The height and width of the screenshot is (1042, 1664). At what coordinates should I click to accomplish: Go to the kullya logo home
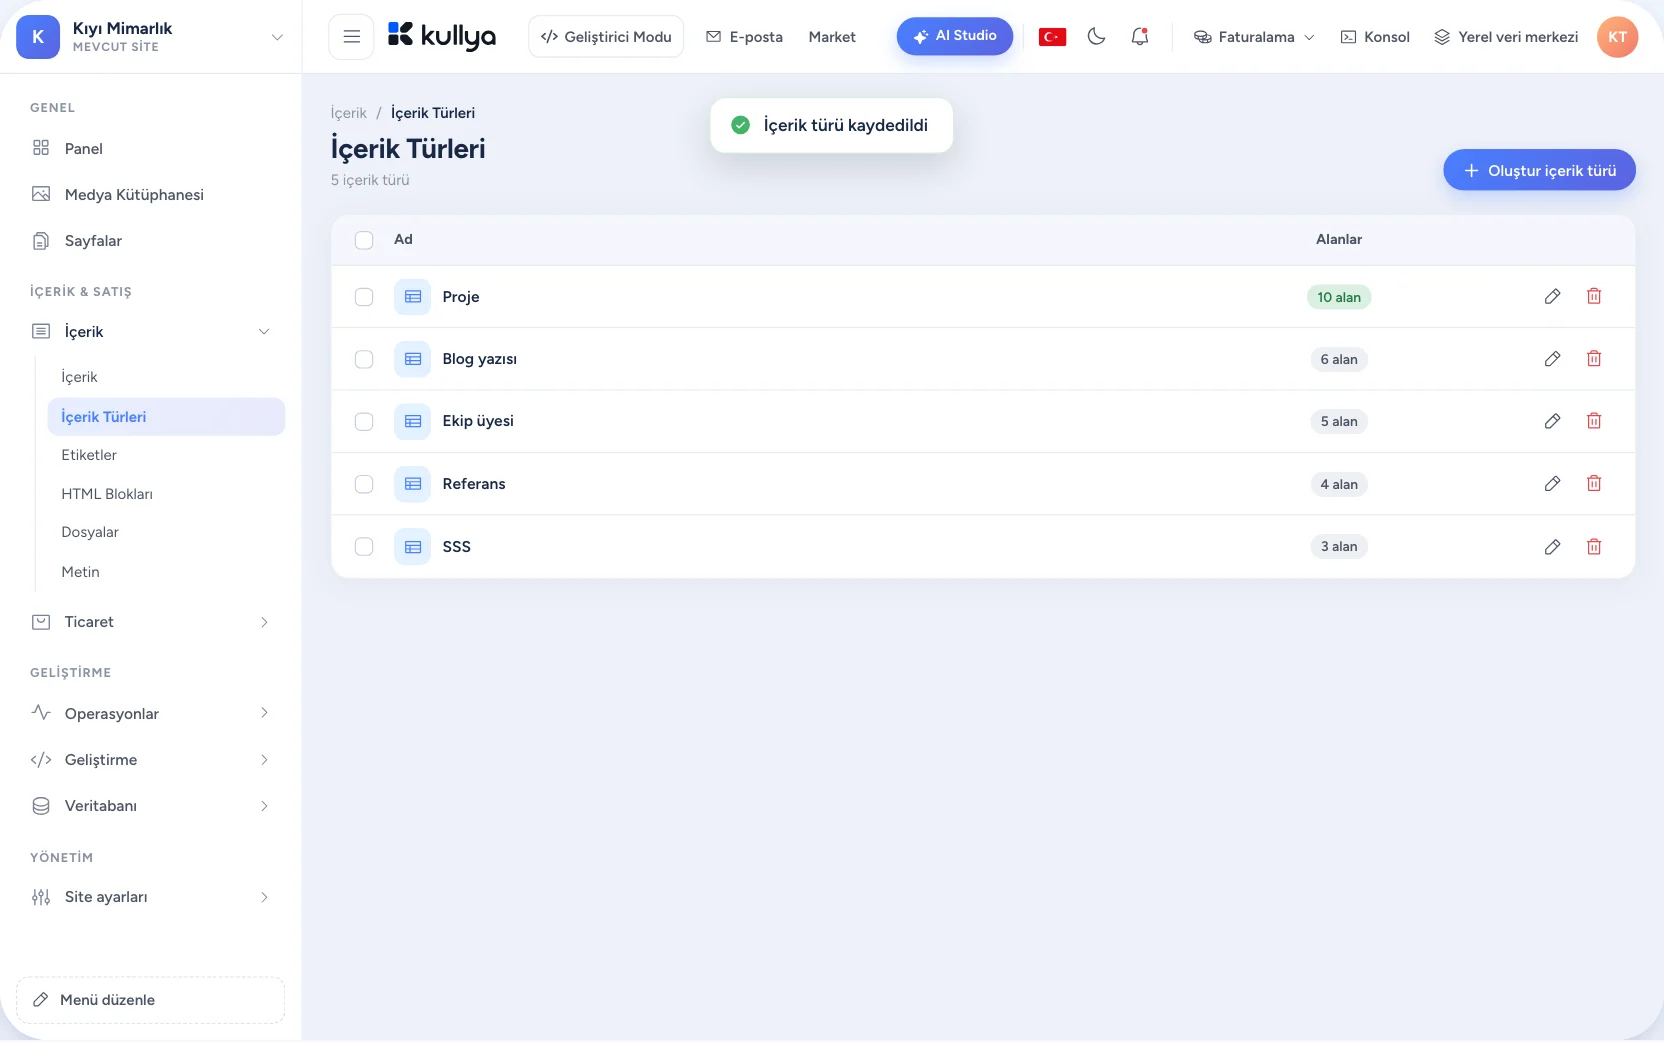coord(442,37)
